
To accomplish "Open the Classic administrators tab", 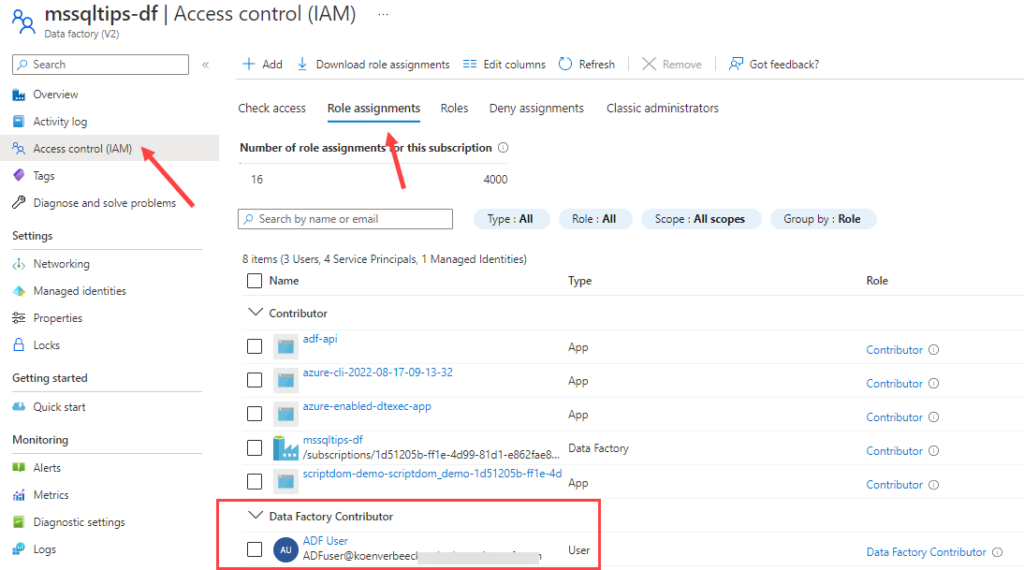I will point(662,108).
